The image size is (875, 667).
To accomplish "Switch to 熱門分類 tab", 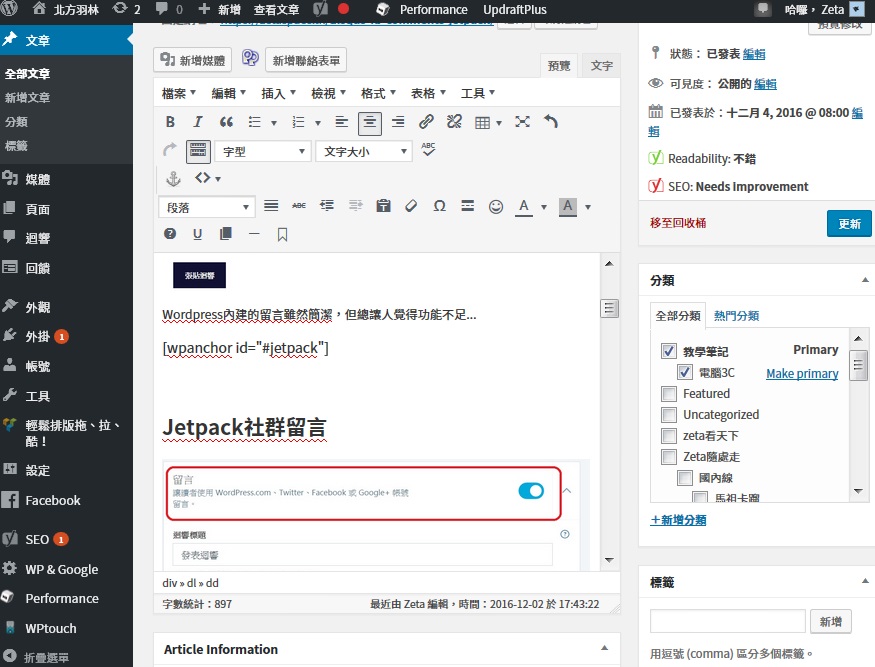I will pyautogui.click(x=736, y=316).
